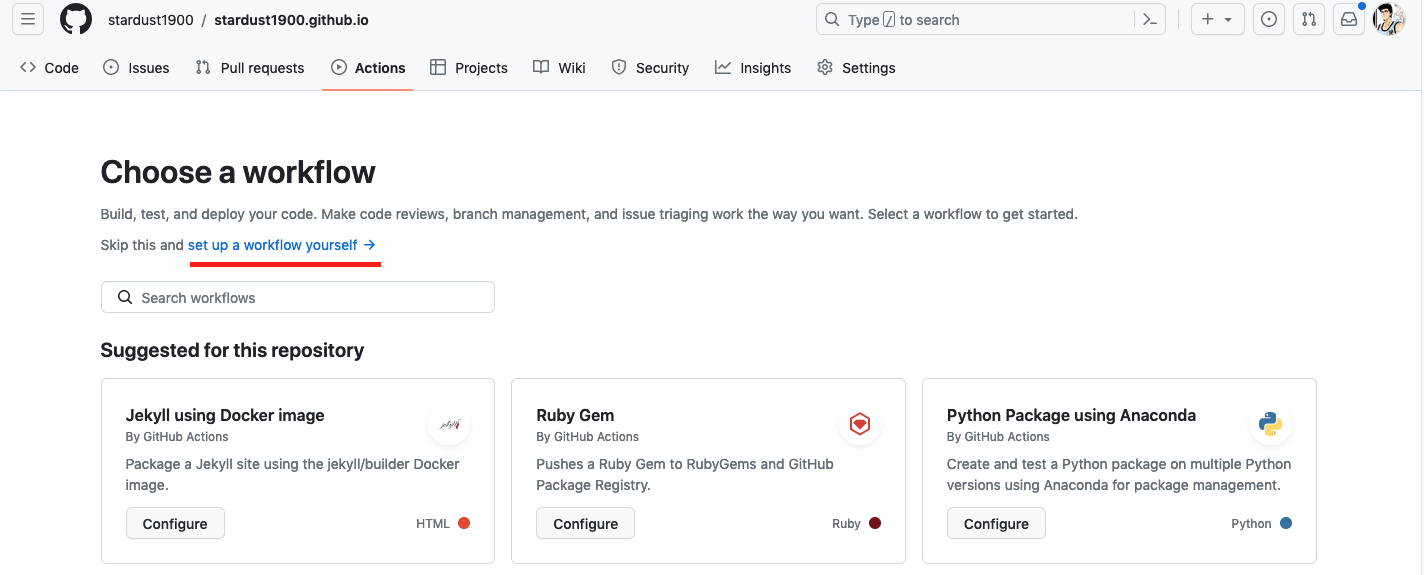Image resolution: width=1424 pixels, height=575 pixels.
Task: Click the Jekyll logo icon
Action: (x=449, y=425)
